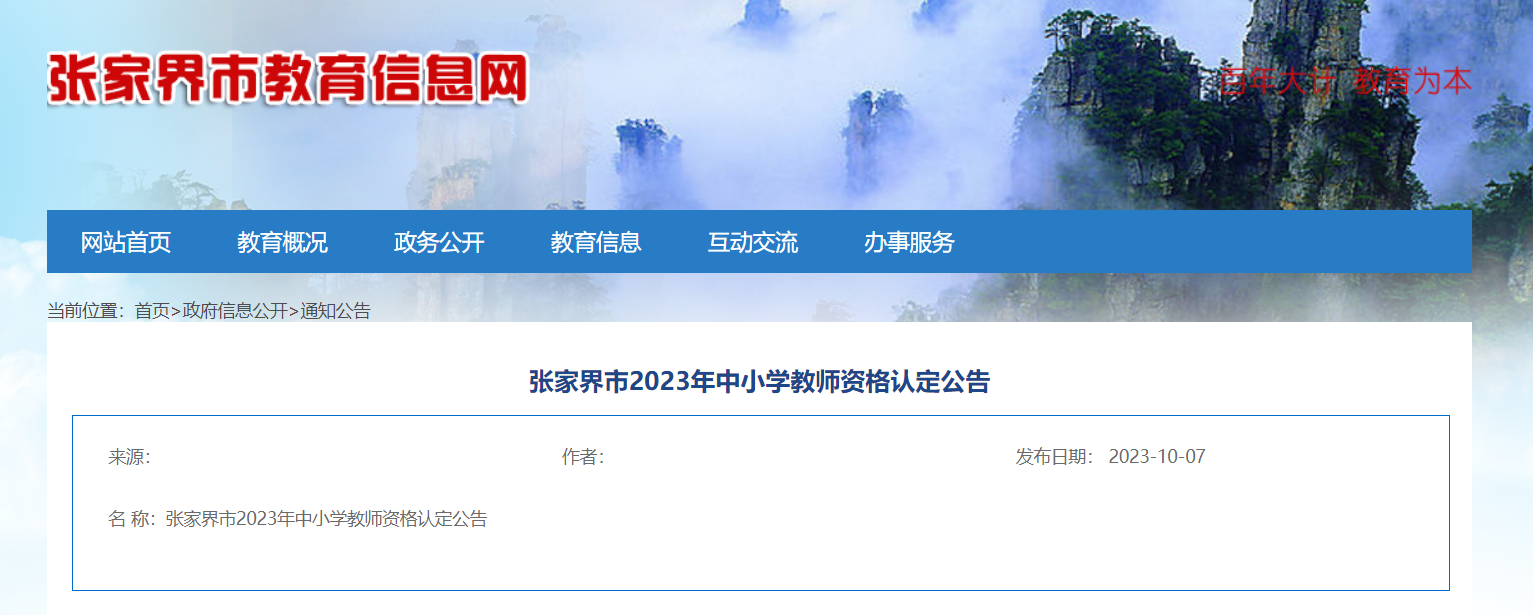Image resolution: width=1533 pixels, height=615 pixels.
Task: Open the 网站首页 navigation item
Action: click(126, 242)
